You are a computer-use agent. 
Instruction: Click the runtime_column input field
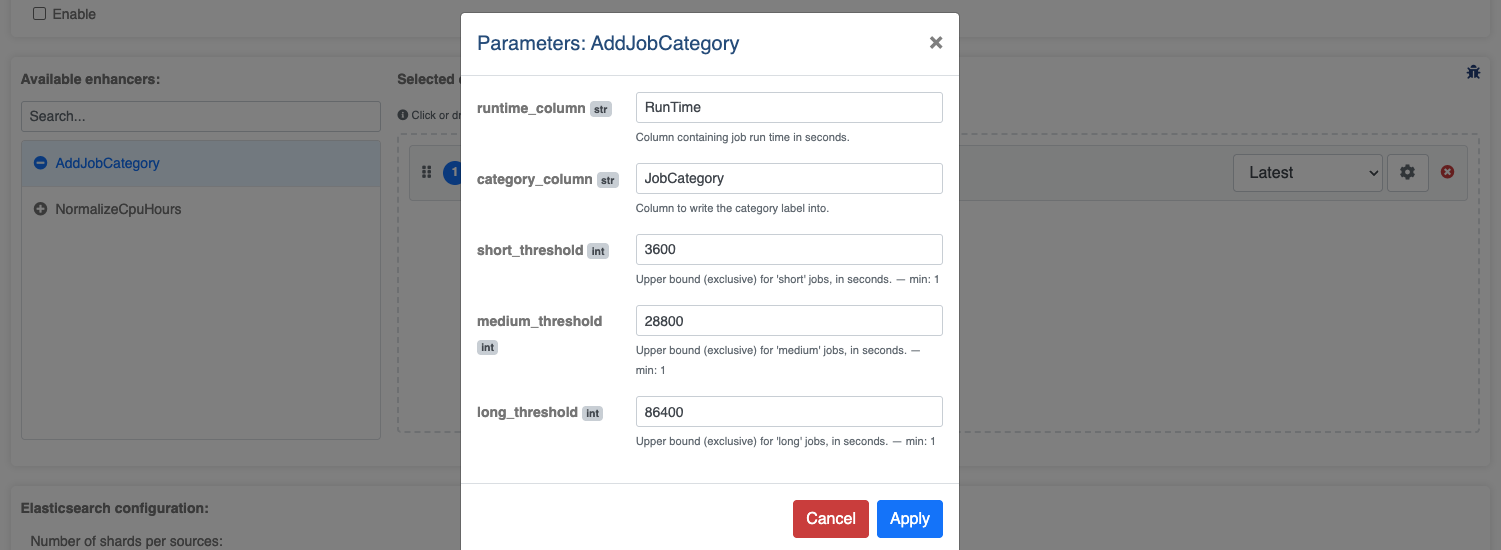click(789, 107)
